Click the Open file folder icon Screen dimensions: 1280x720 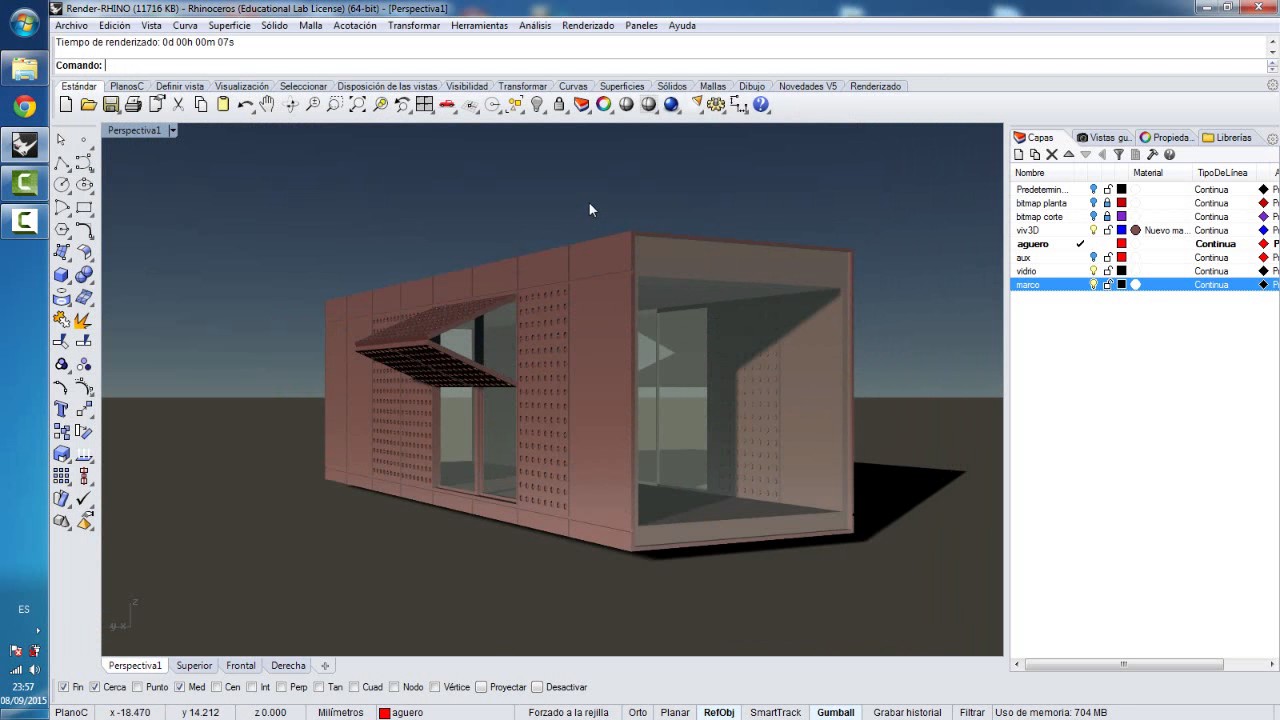(x=88, y=104)
